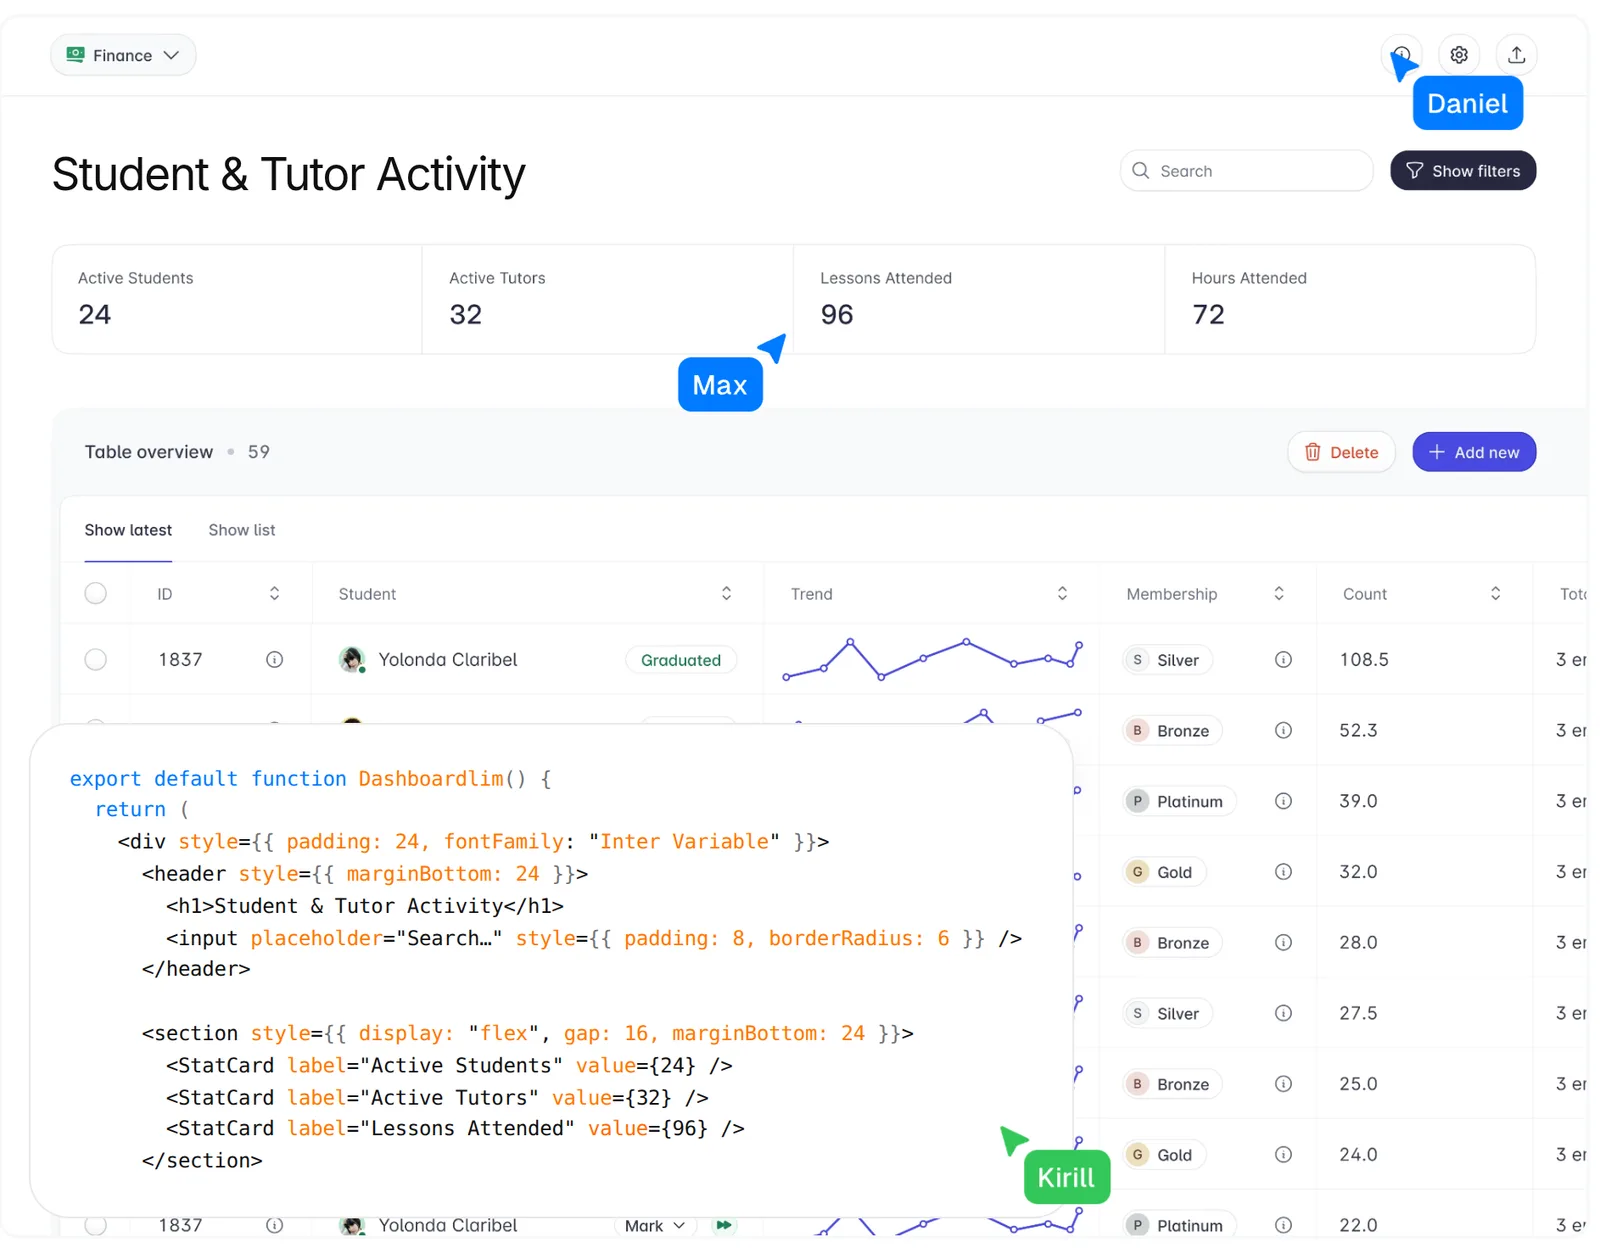Click the Bronze badge in the 52.3 row
Image resolution: width=1600 pixels, height=1249 pixels.
click(1172, 731)
